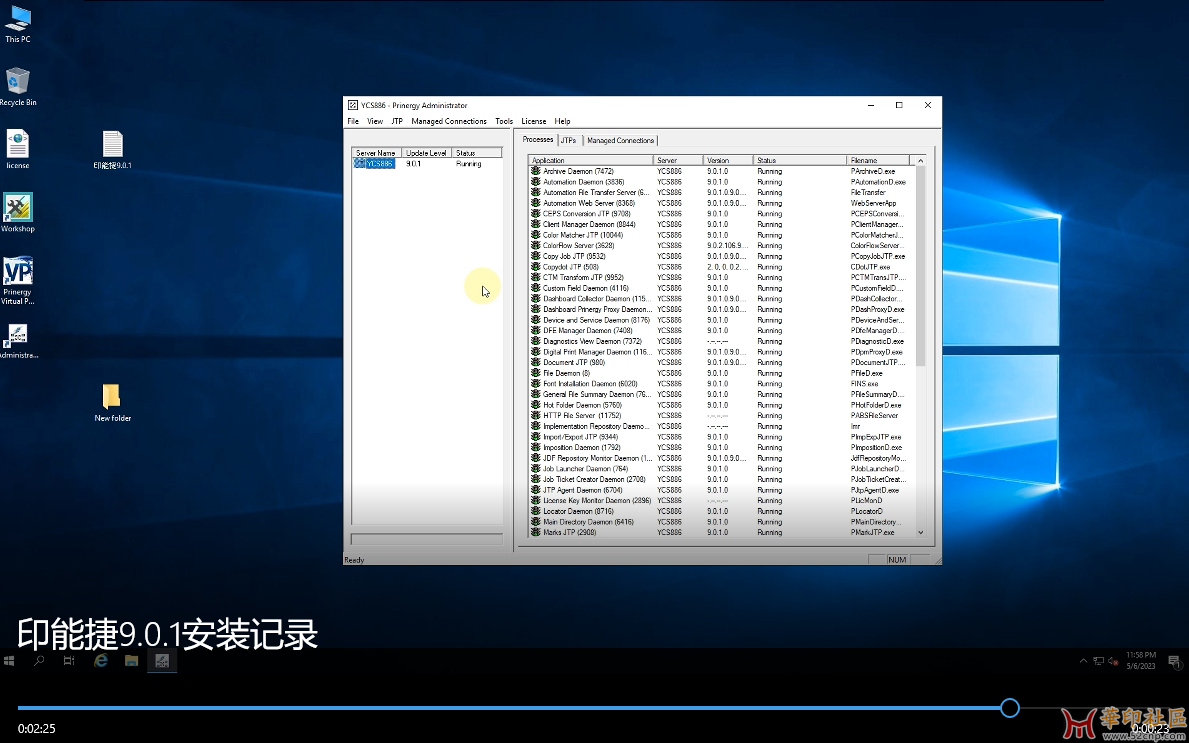Open File Explorer from the taskbar
This screenshot has width=1189, height=743.
[131, 660]
